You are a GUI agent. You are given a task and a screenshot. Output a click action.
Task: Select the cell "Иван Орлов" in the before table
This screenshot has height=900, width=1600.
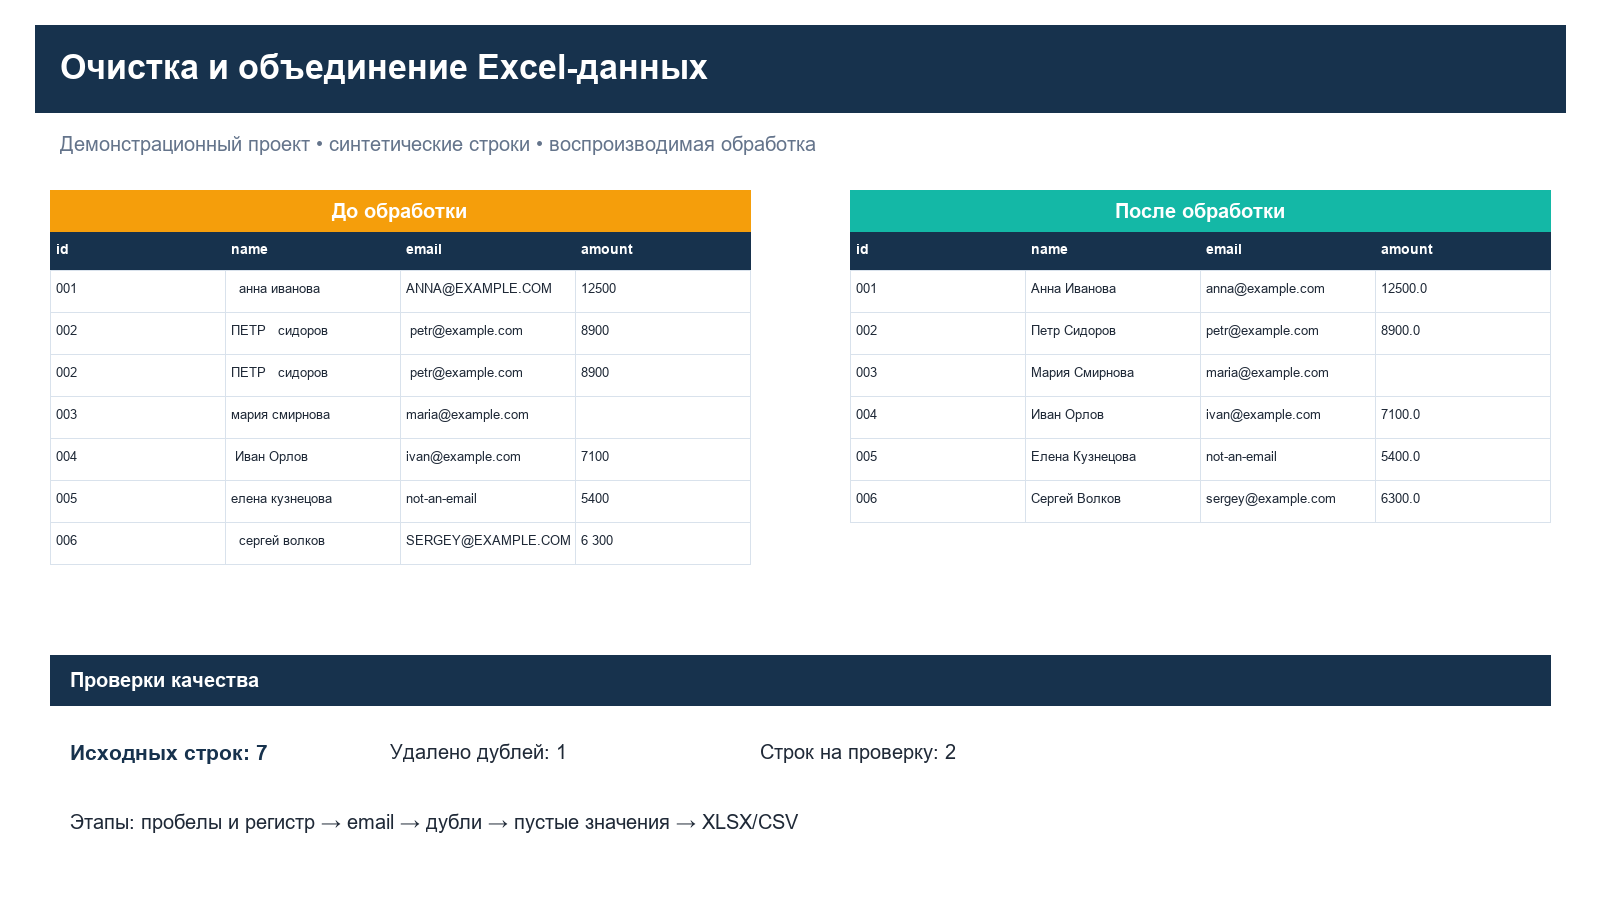313,459
